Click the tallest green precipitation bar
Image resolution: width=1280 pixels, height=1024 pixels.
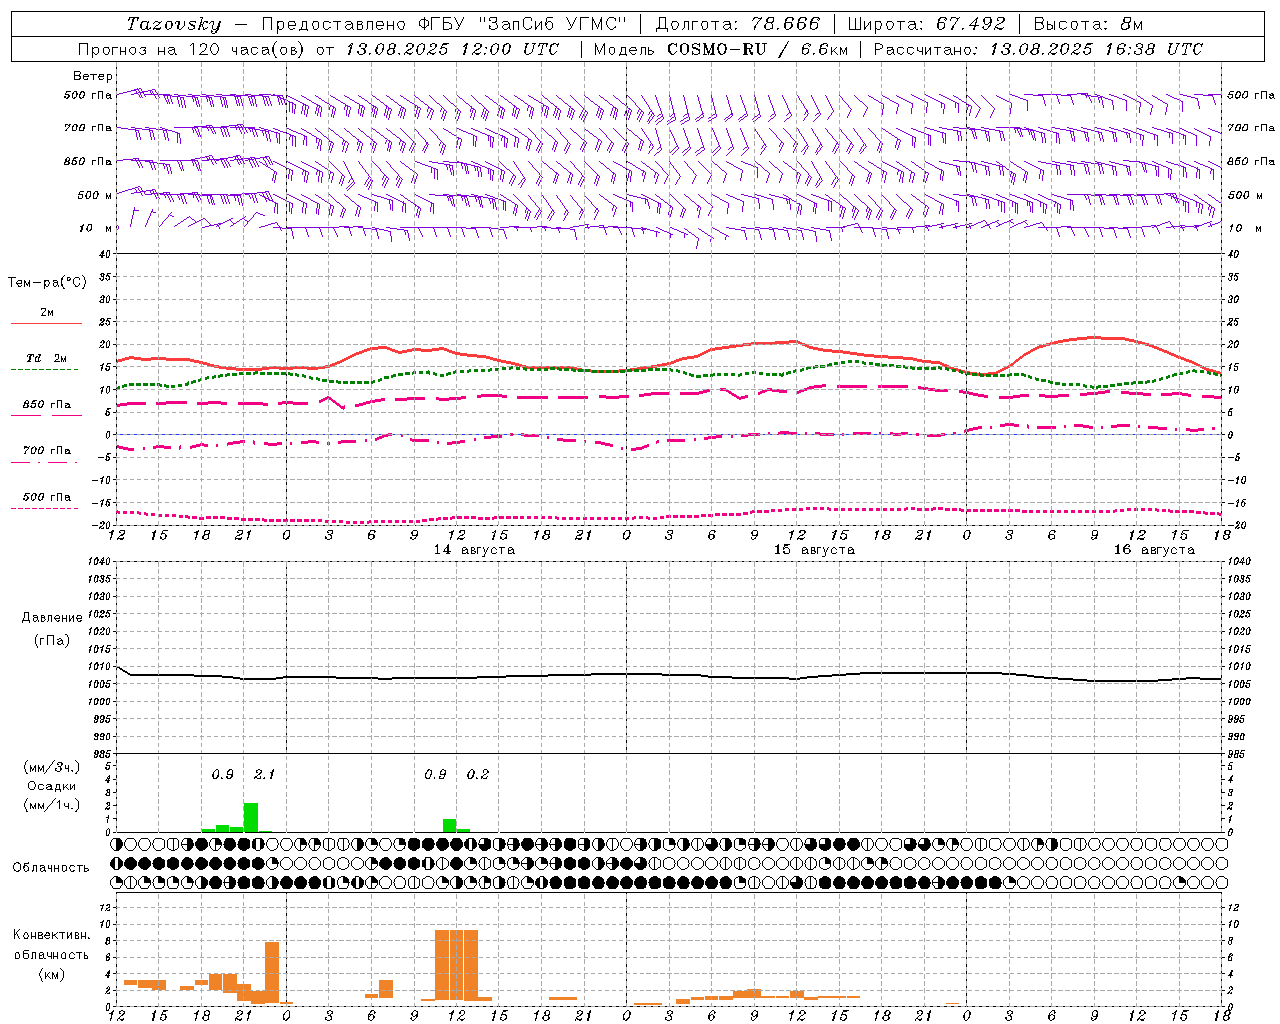coord(251,817)
